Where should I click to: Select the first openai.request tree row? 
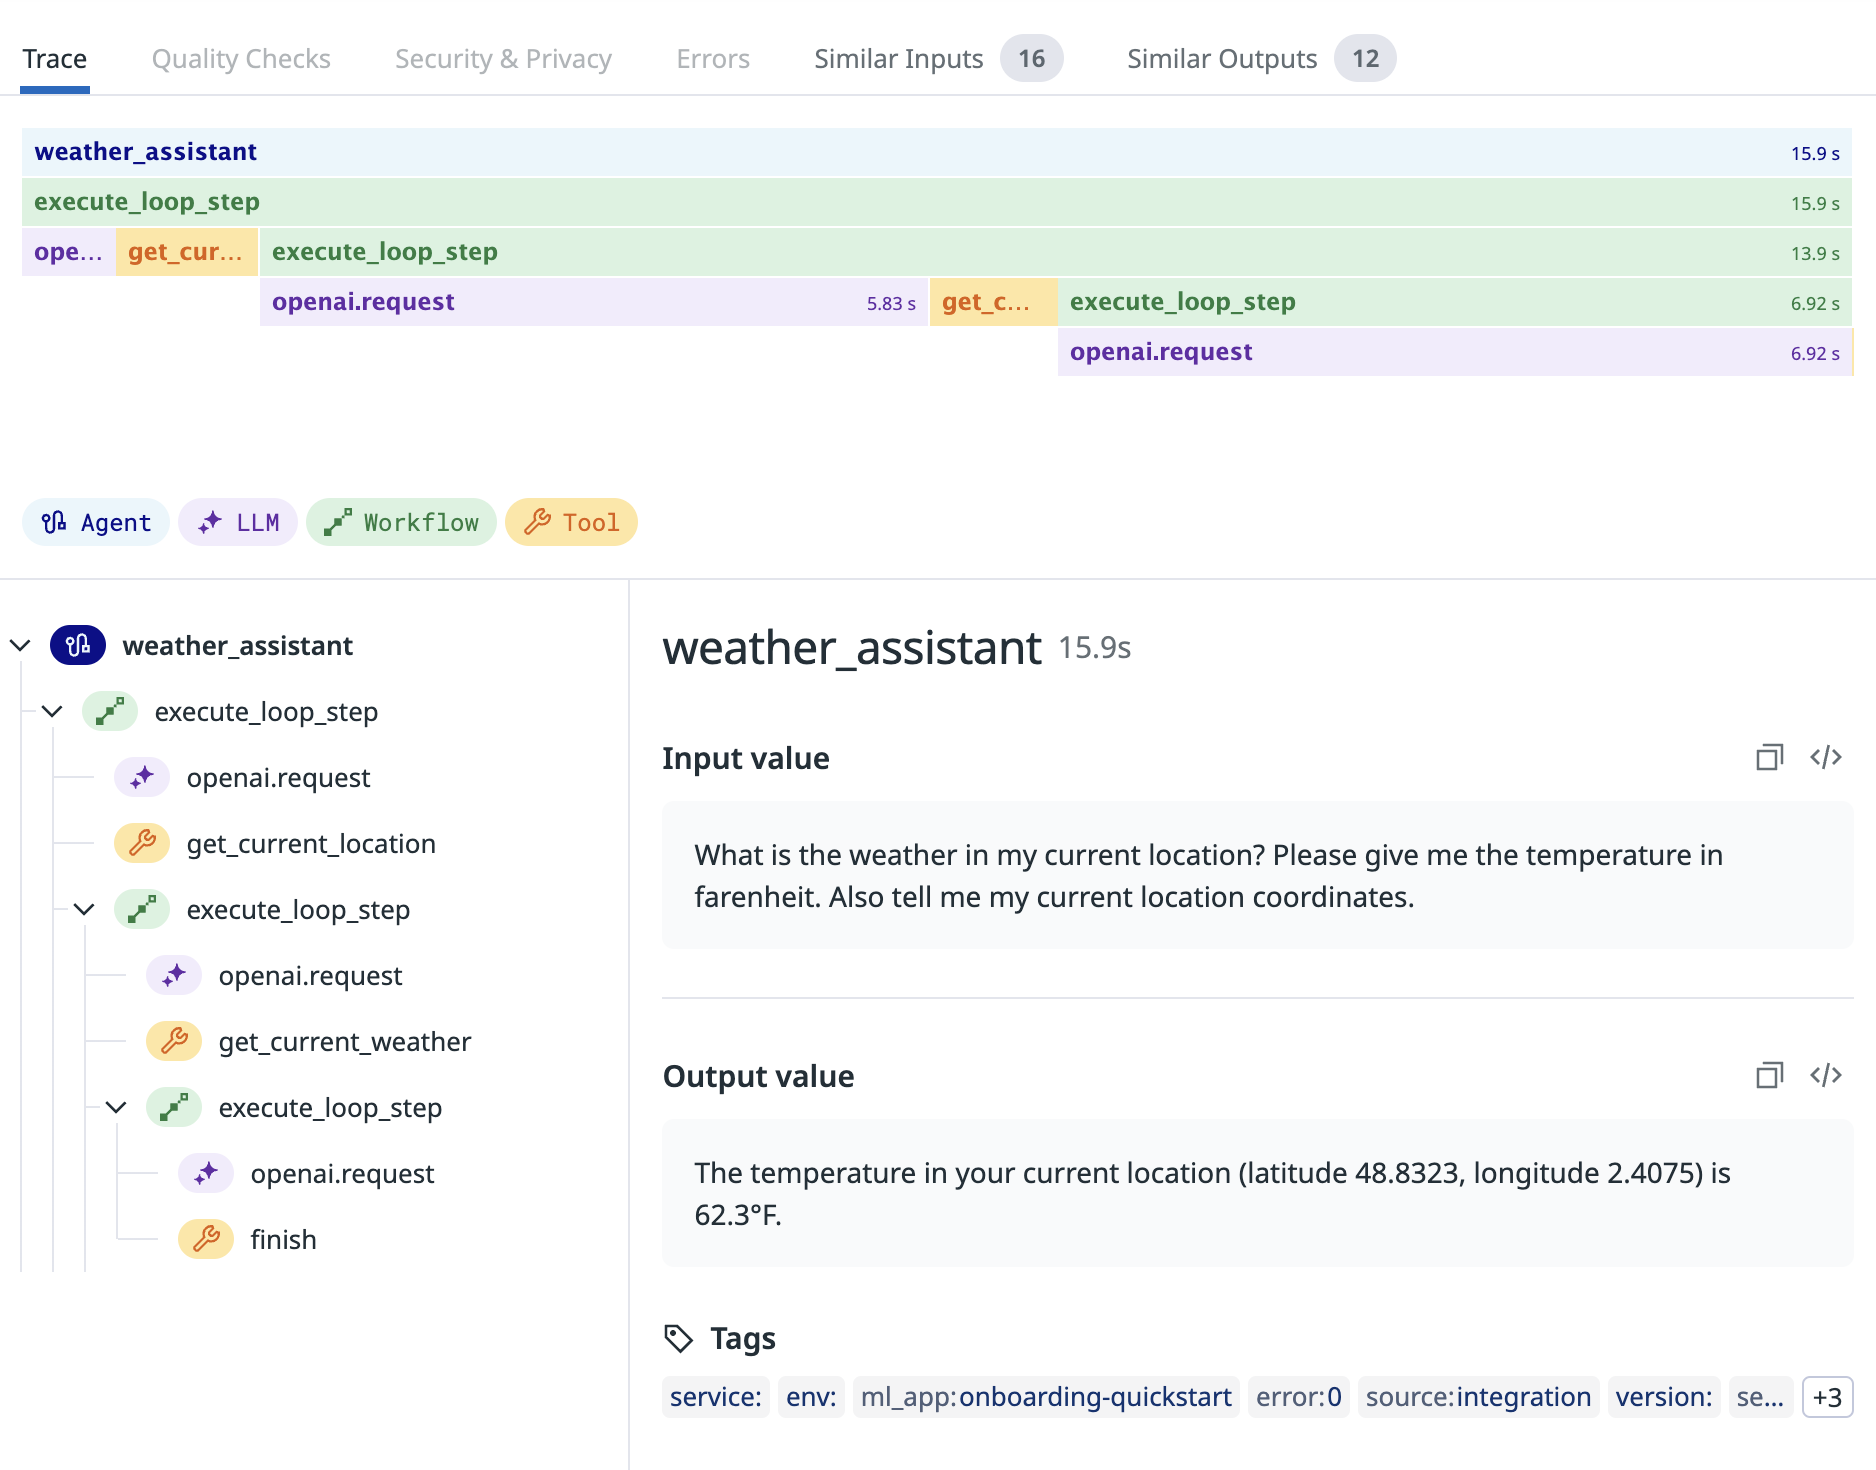pos(278,778)
